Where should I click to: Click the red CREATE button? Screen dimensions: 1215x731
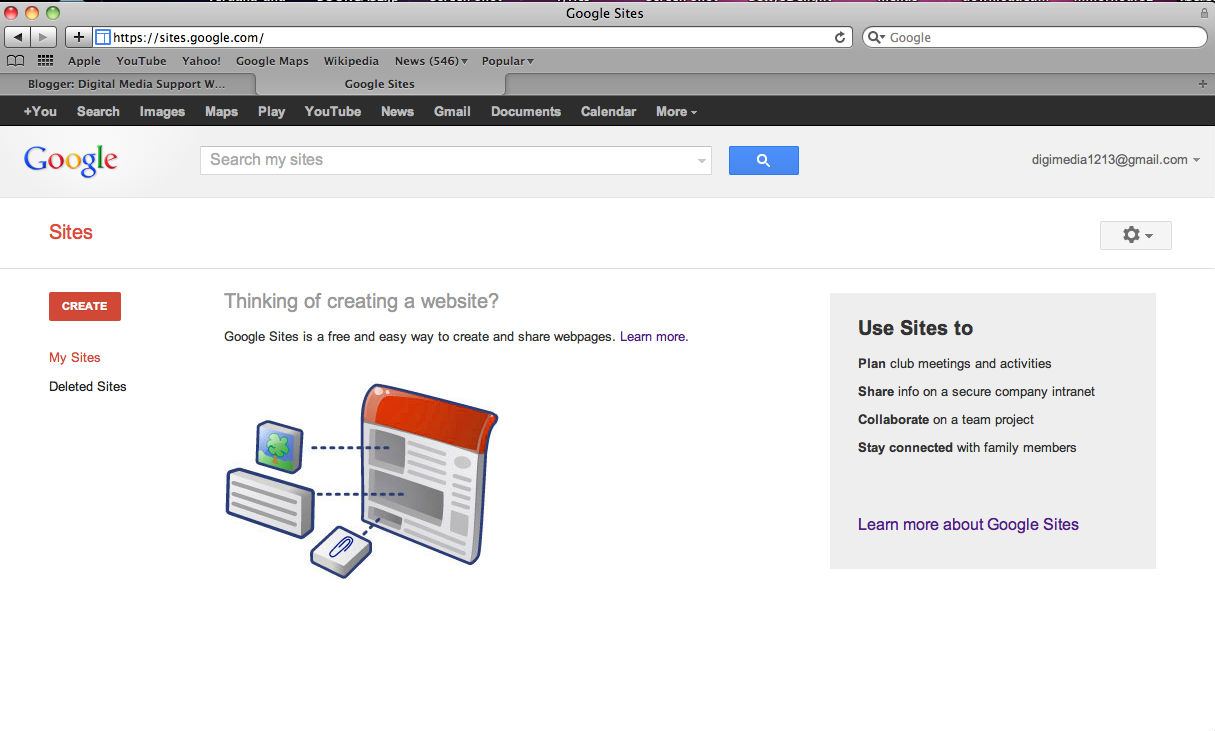tap(85, 306)
